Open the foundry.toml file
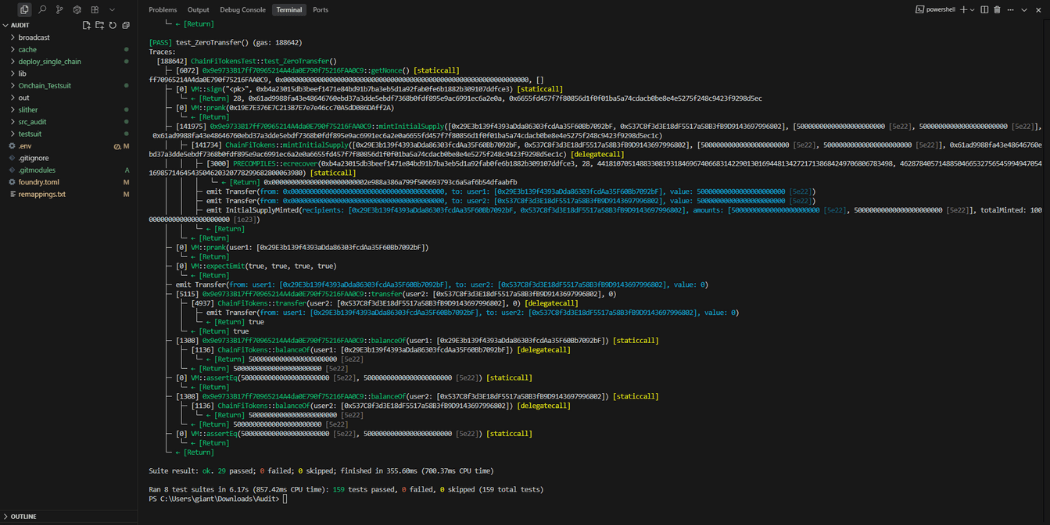The image size is (1050, 525). [x=38, y=182]
